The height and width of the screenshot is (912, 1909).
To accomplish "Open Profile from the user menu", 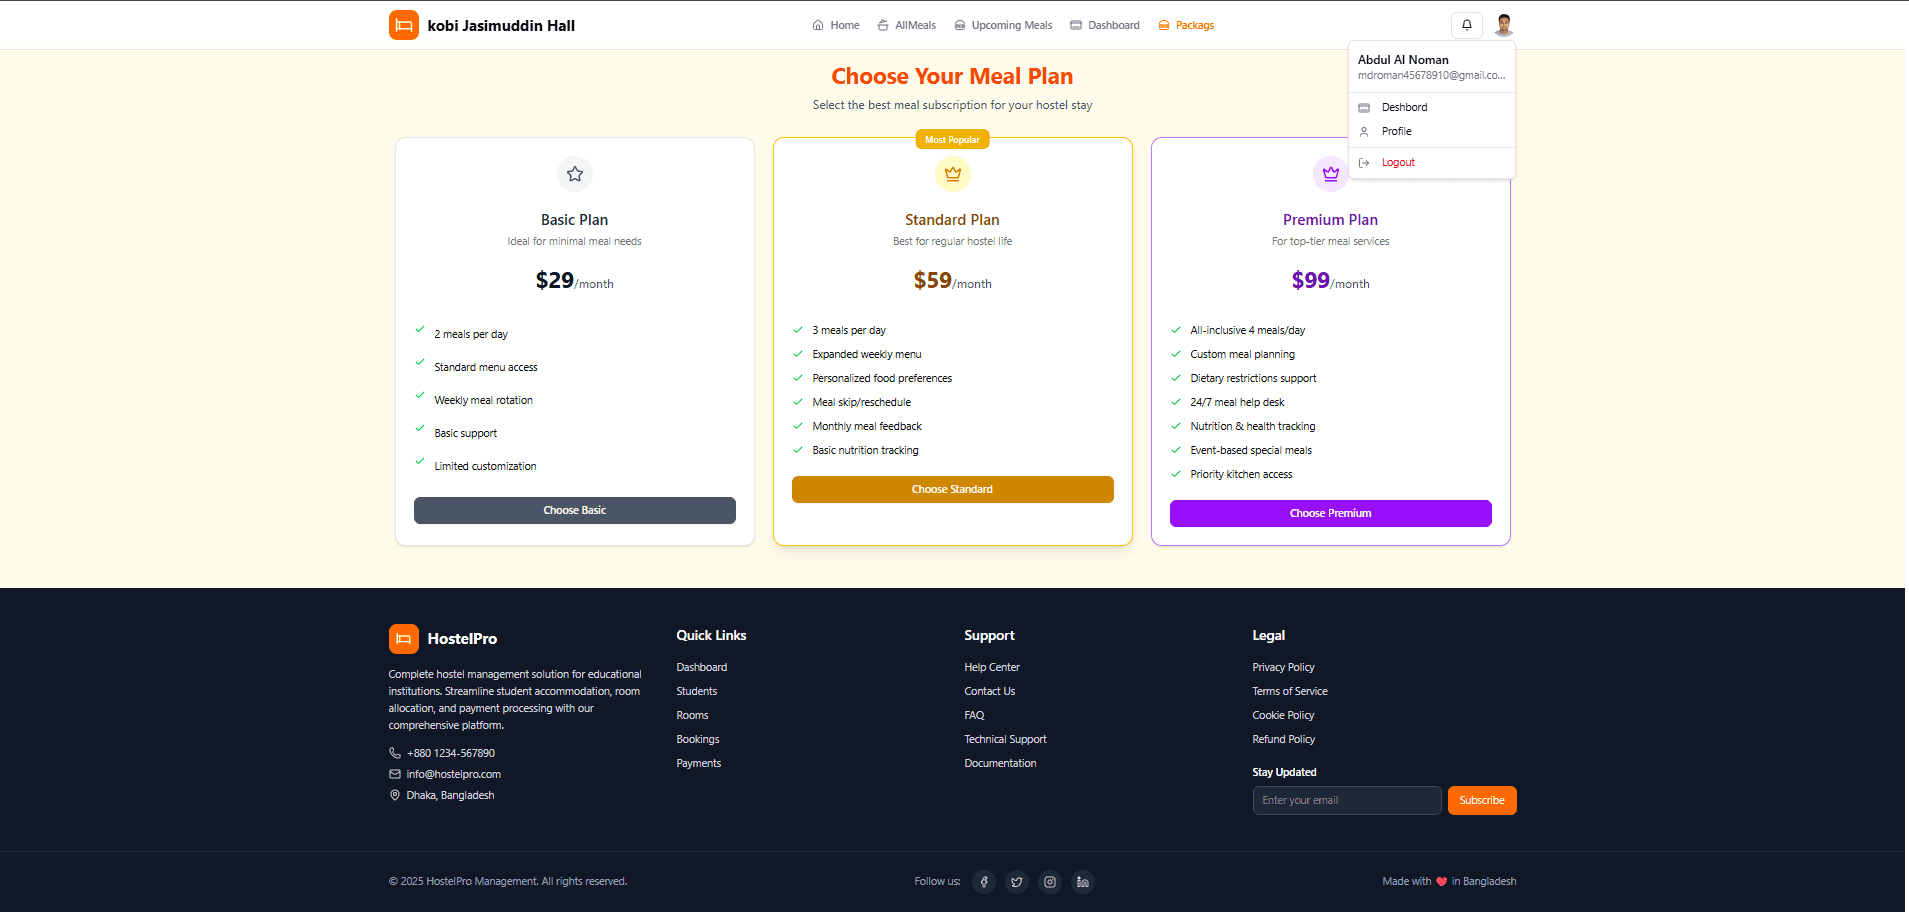I will [x=1396, y=131].
